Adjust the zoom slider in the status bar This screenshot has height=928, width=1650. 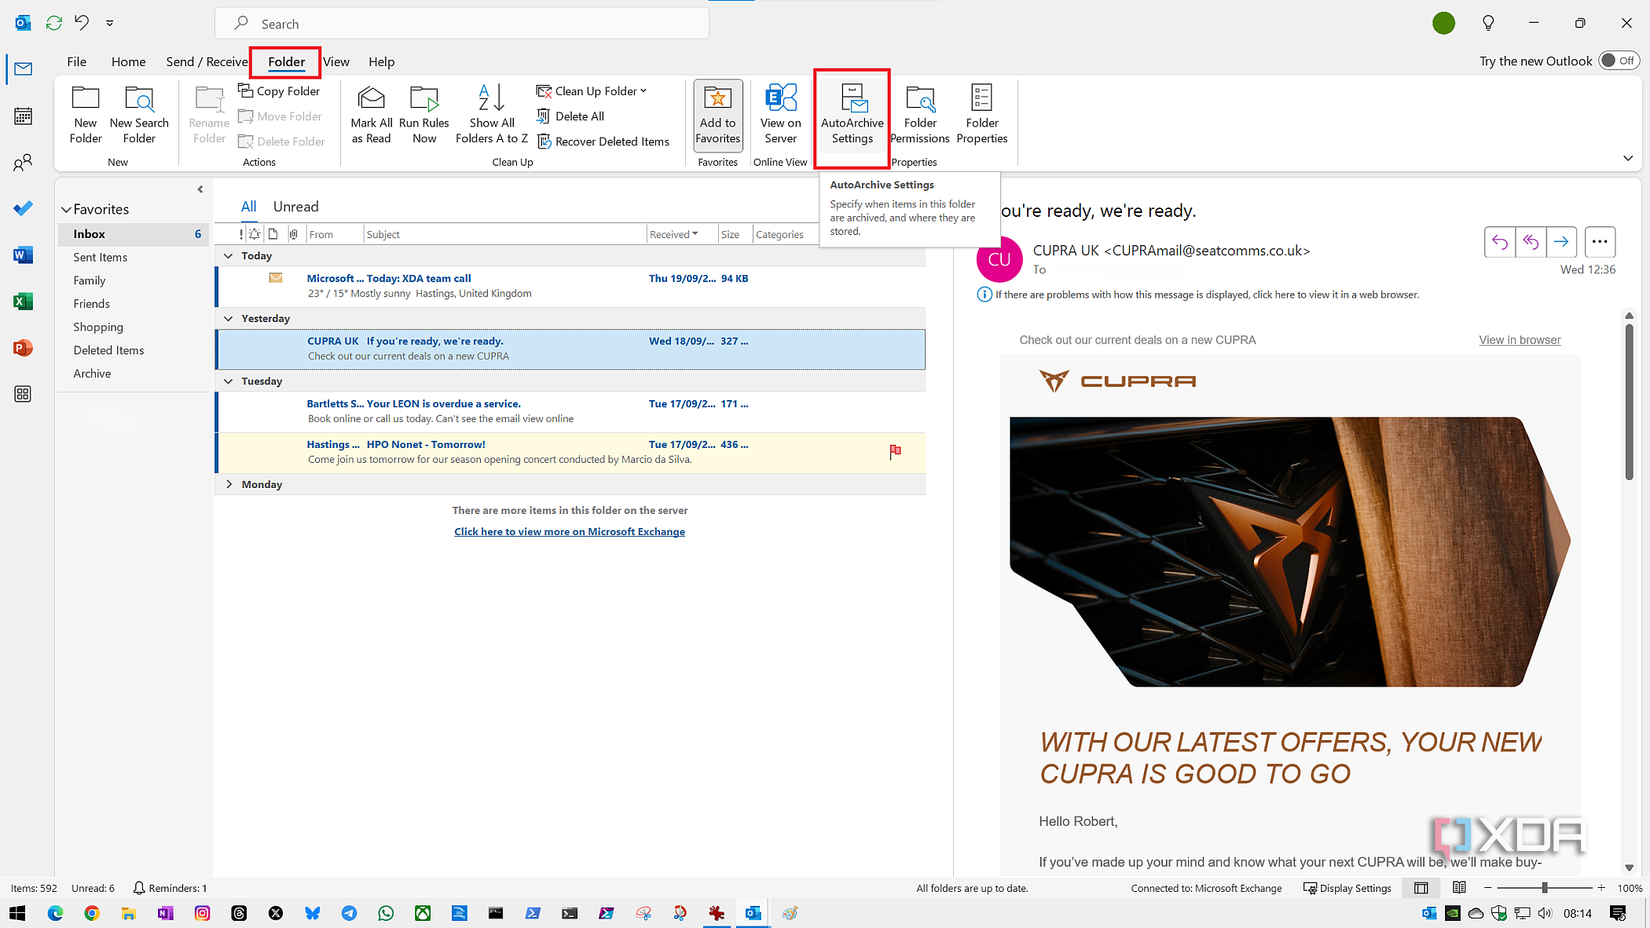[x=1545, y=887]
